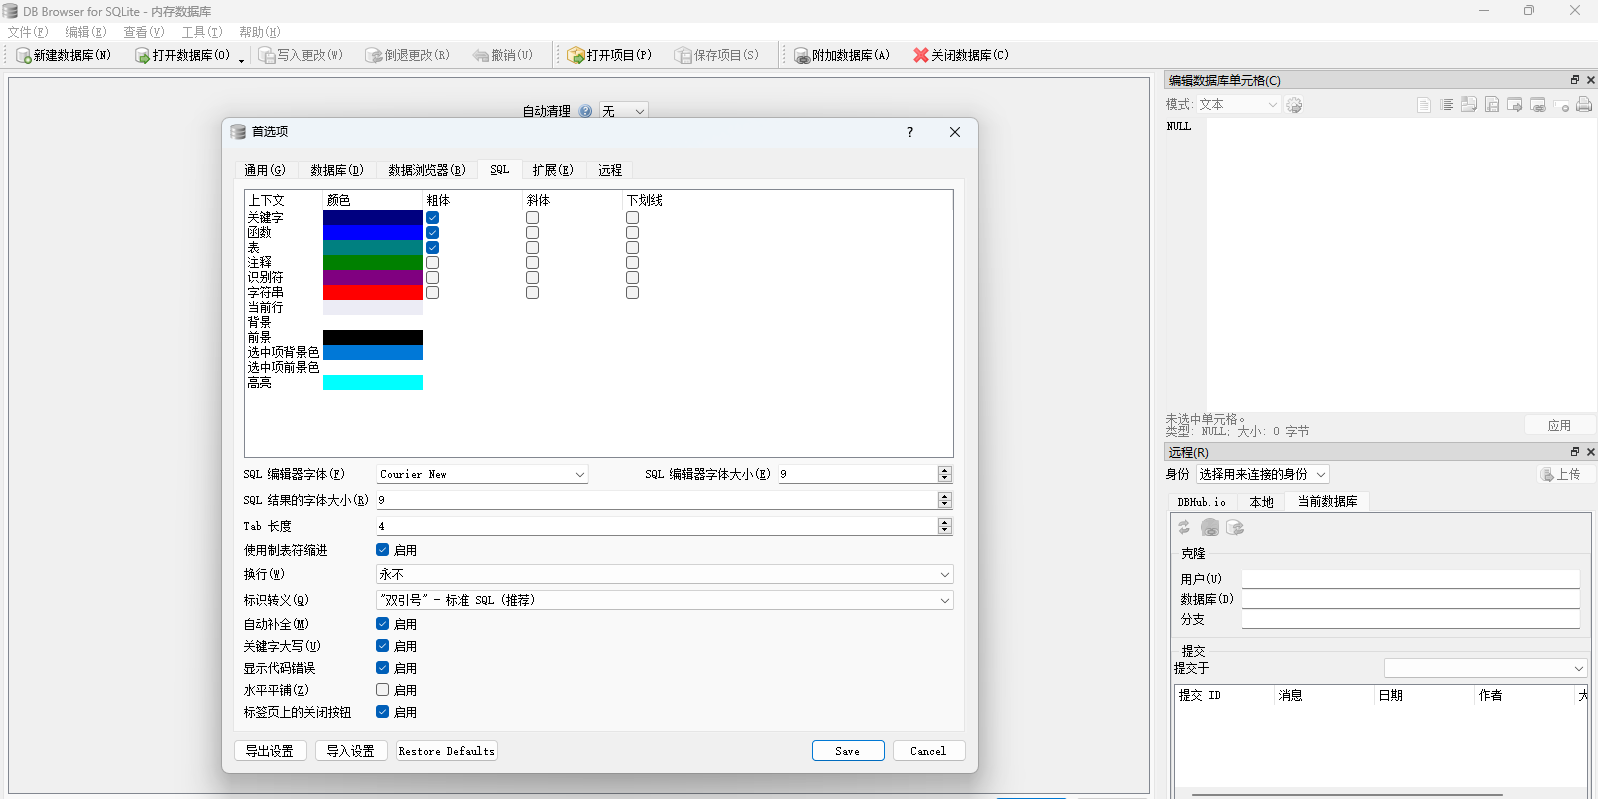The width and height of the screenshot is (1598, 799).
Task: Toggle 使用制表符缩进 checkbox
Action: [x=383, y=550]
